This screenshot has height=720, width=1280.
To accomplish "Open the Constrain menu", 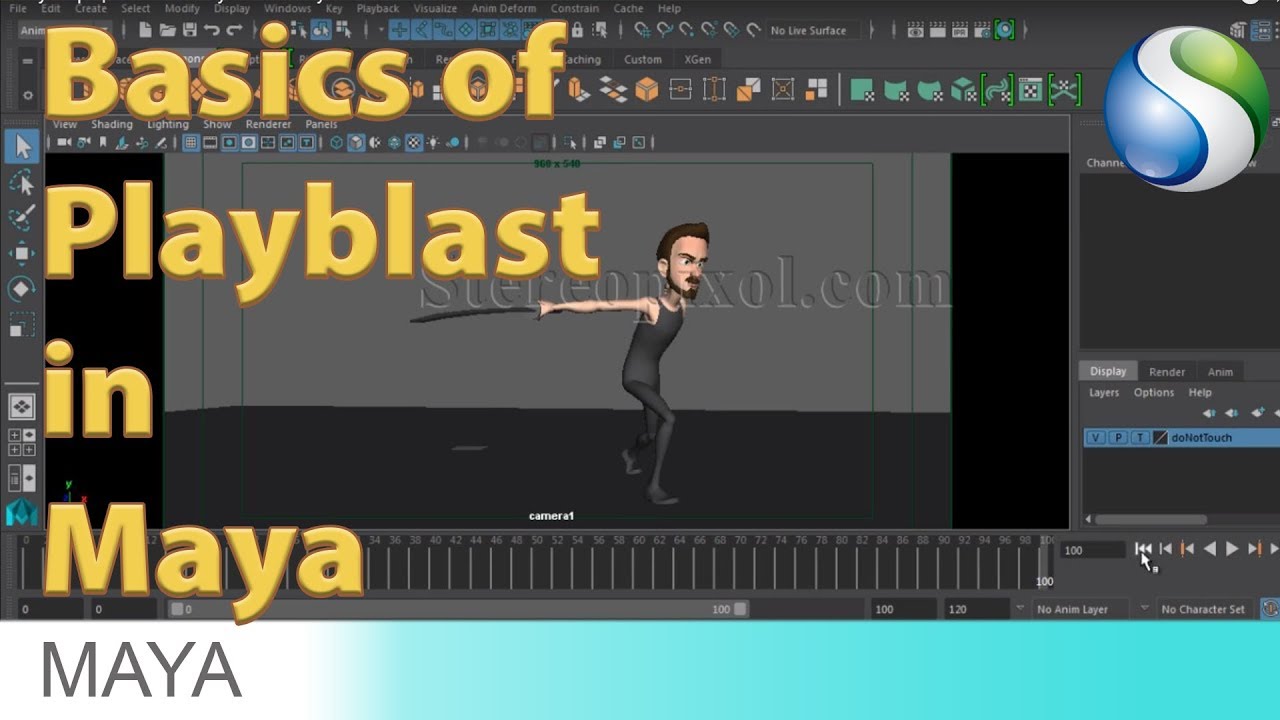I will pos(575,8).
